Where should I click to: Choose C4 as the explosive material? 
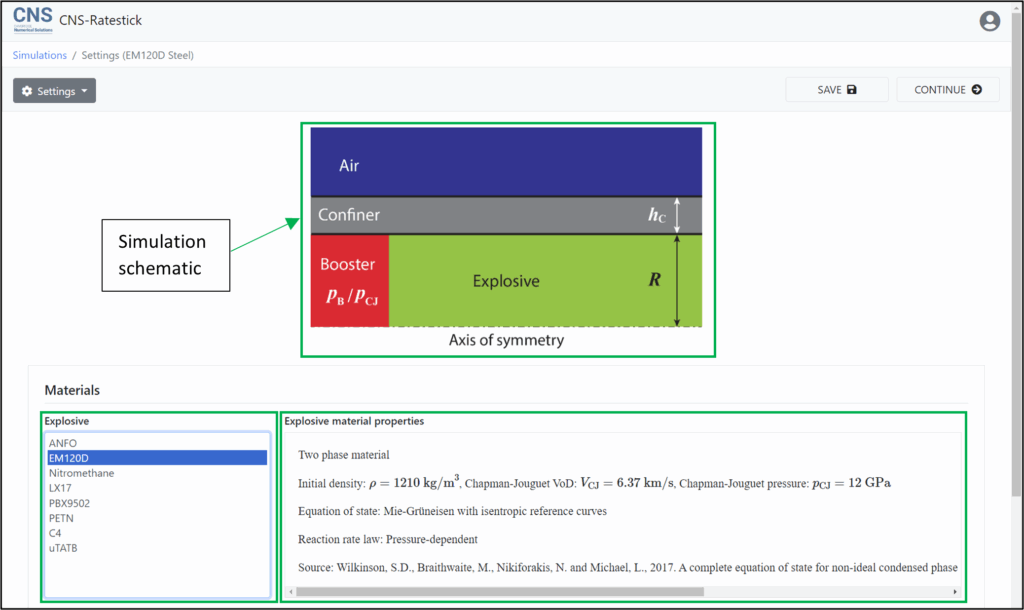tap(55, 533)
